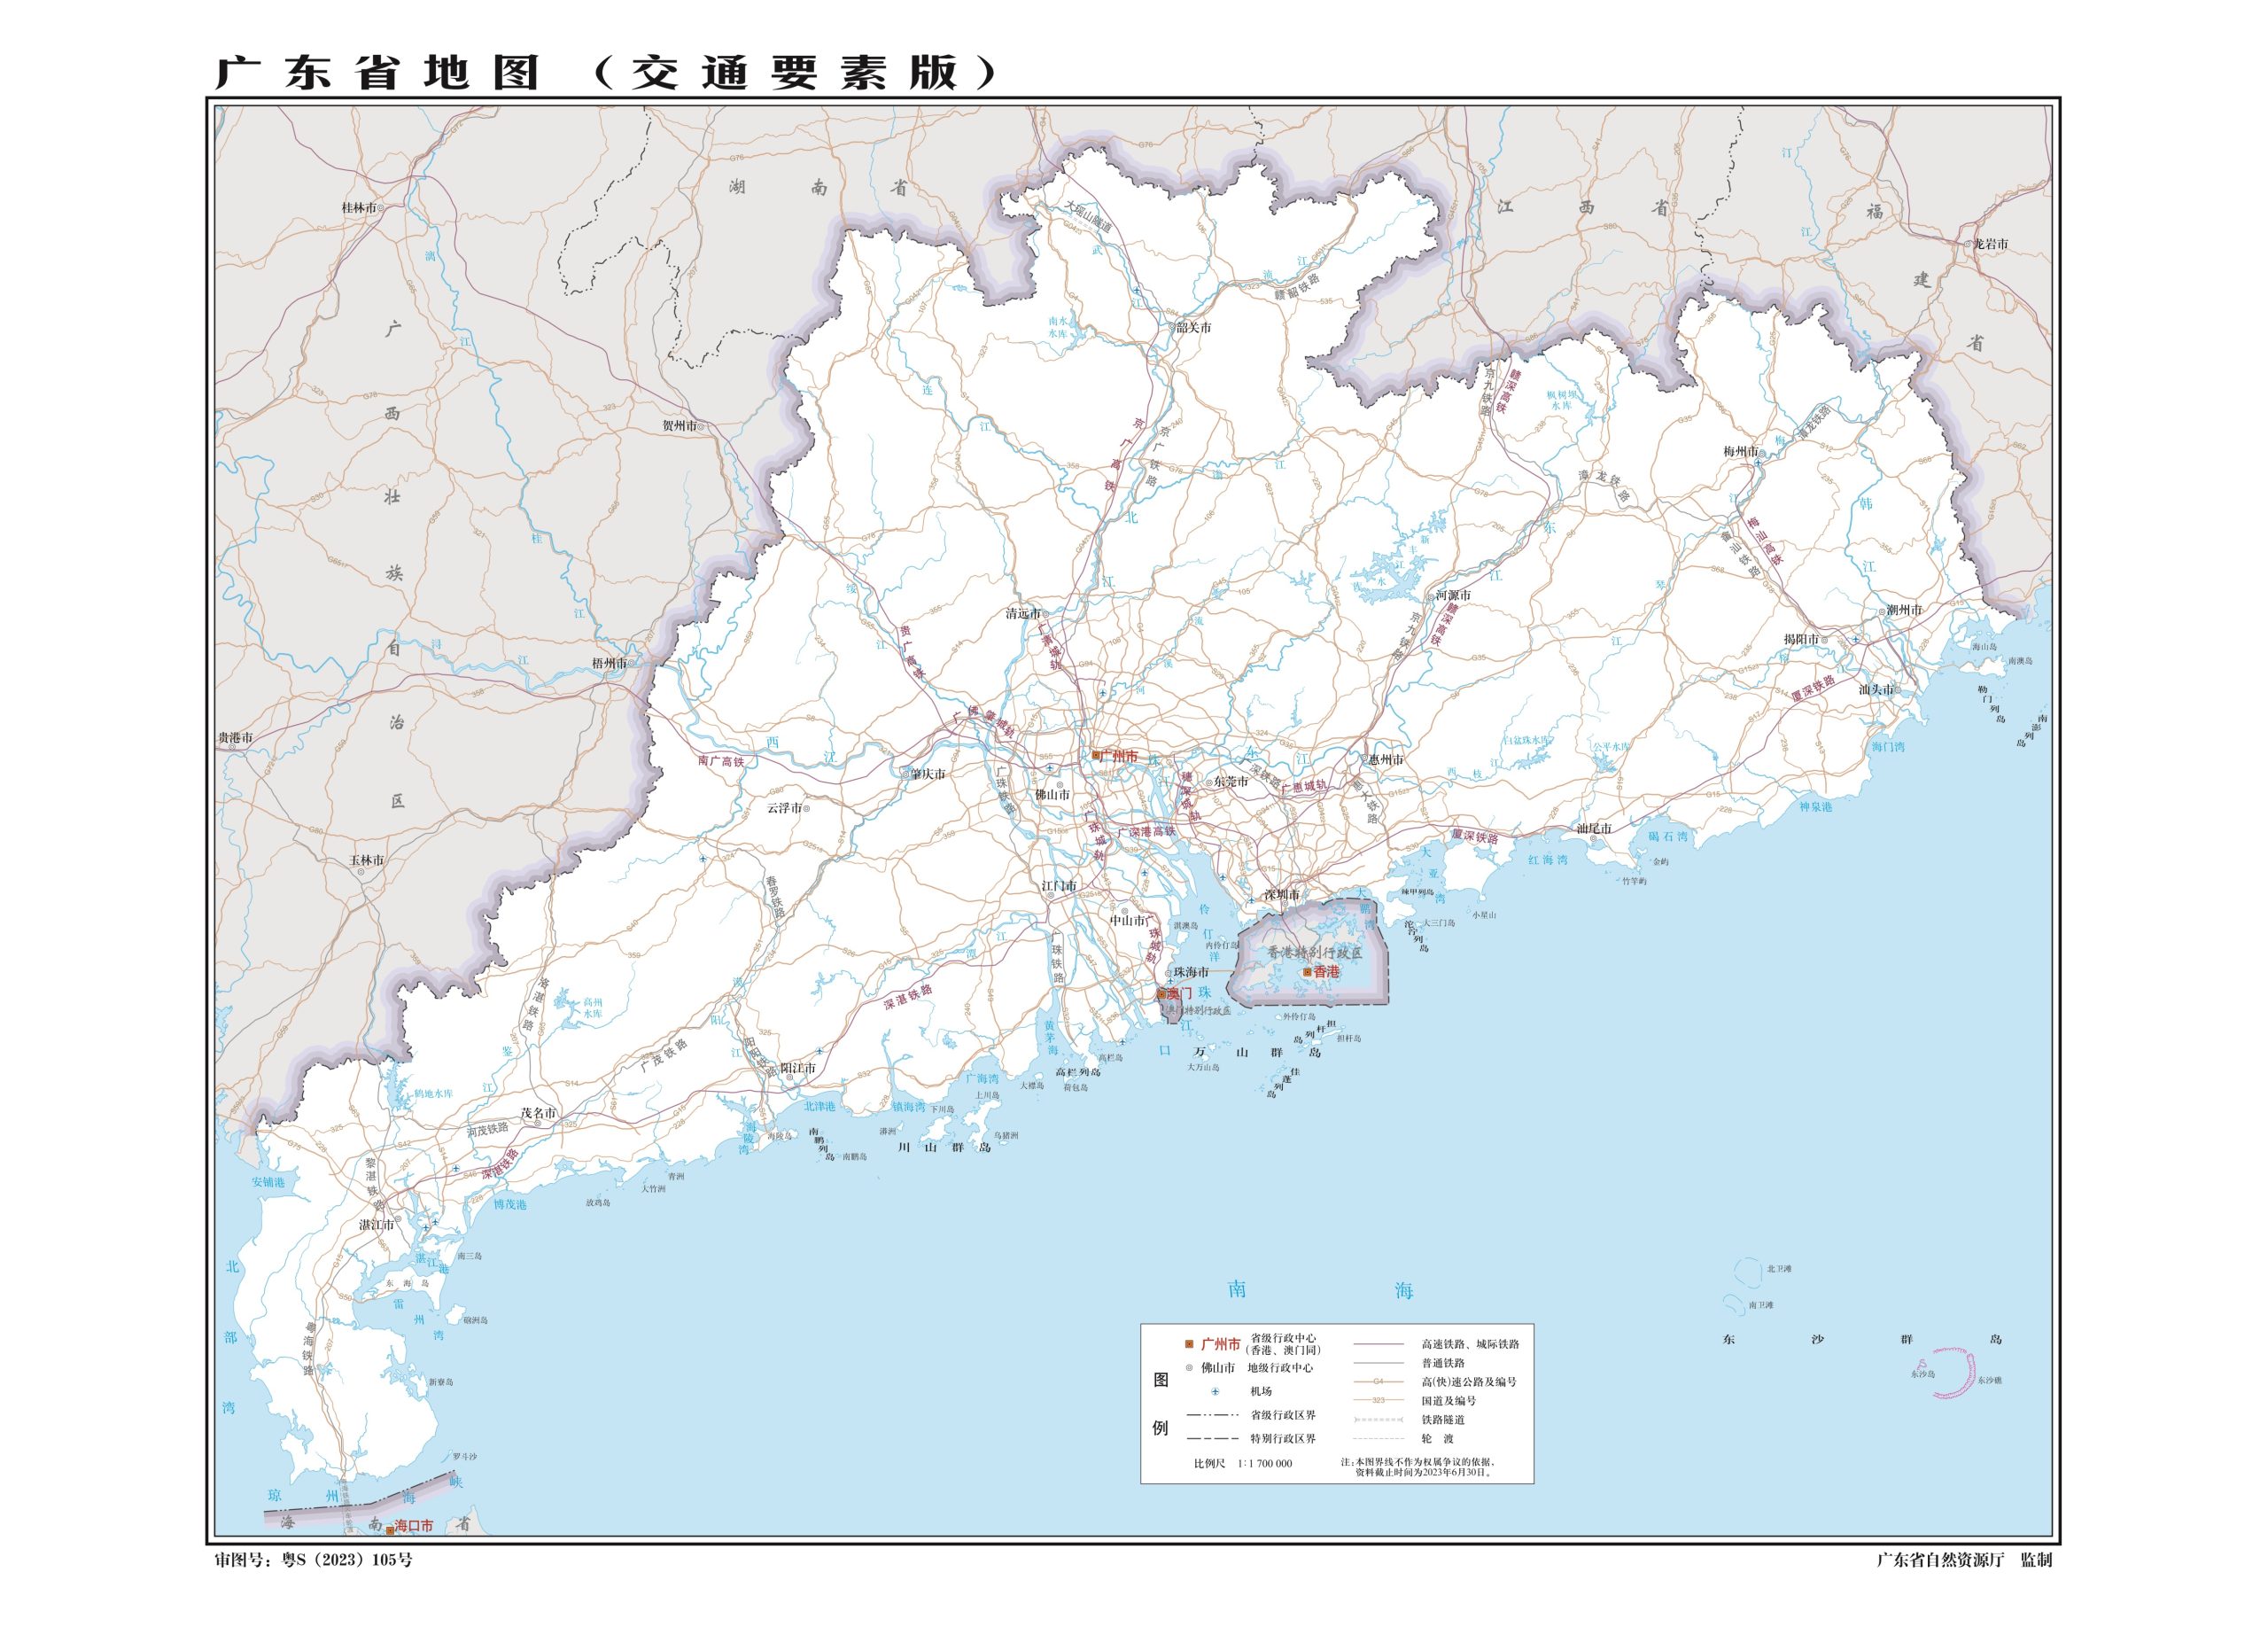Select the 汕尾市 city label
This screenshot has height=1642, width=2268.
[1594, 828]
